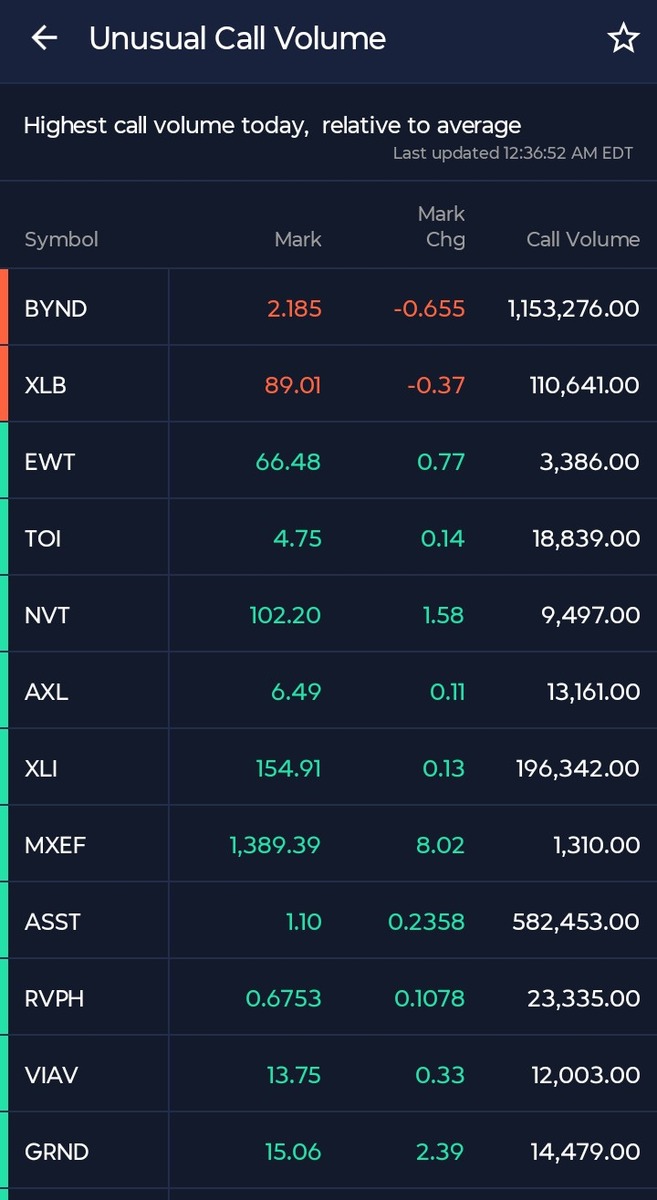Select the NVT row

tap(47, 615)
